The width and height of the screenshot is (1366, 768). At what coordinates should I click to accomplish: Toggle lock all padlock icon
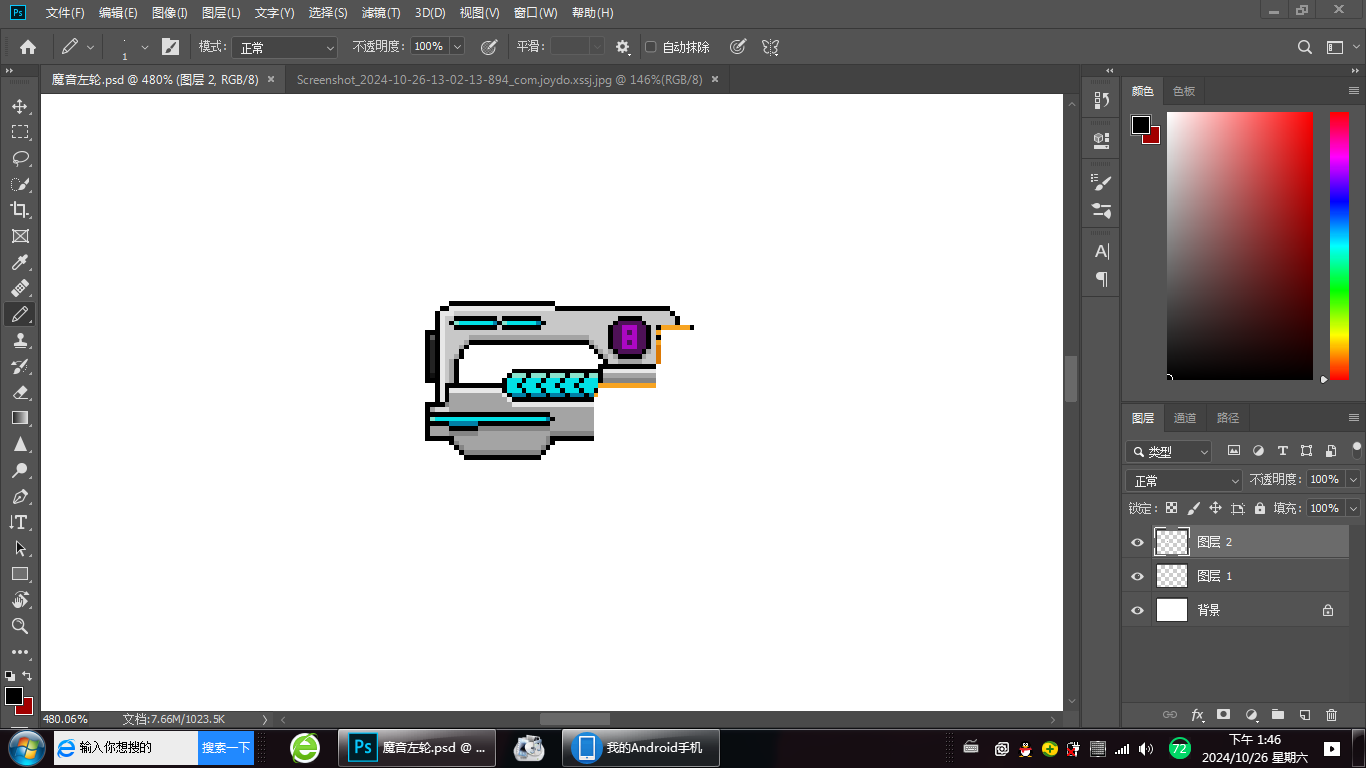point(1259,508)
